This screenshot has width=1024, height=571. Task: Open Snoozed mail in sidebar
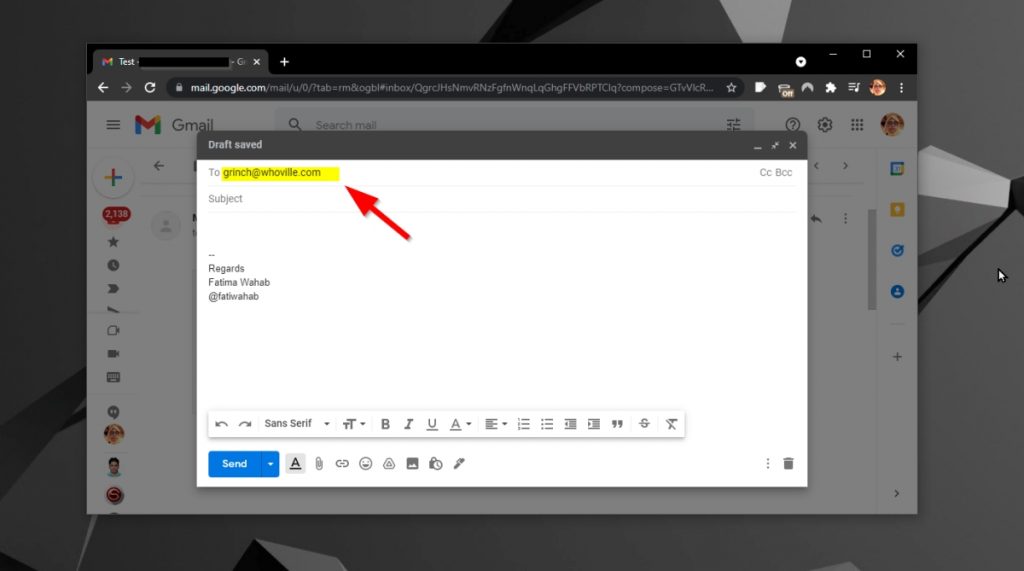click(x=113, y=265)
